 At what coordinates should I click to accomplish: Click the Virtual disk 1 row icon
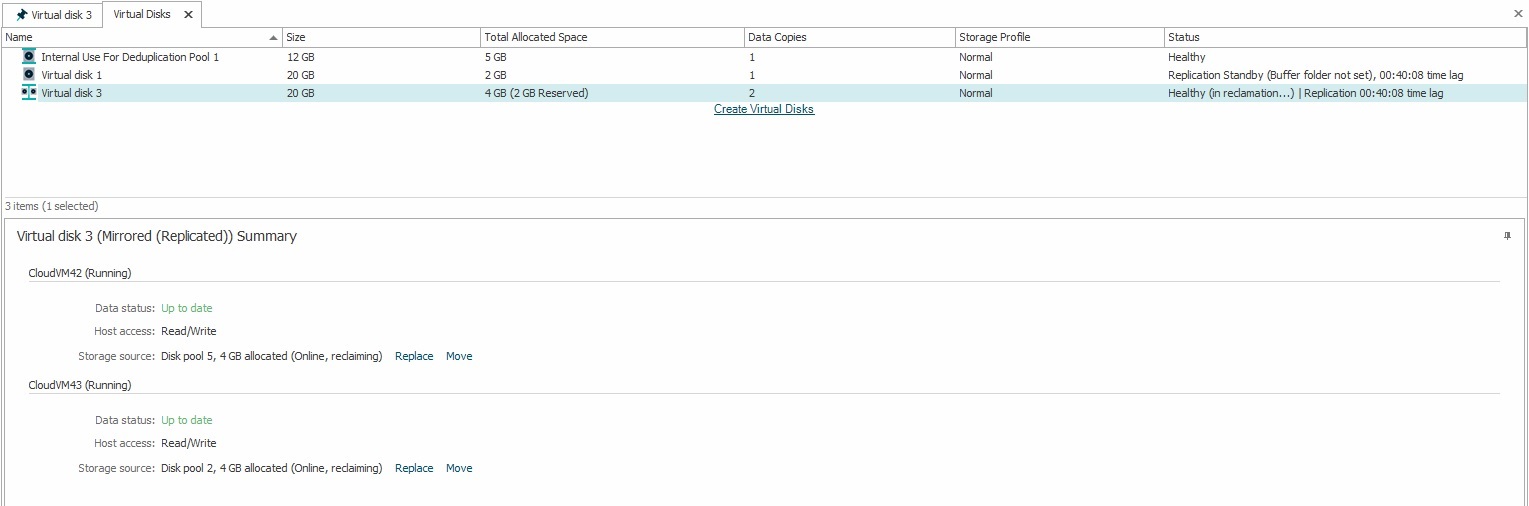[x=29, y=75]
